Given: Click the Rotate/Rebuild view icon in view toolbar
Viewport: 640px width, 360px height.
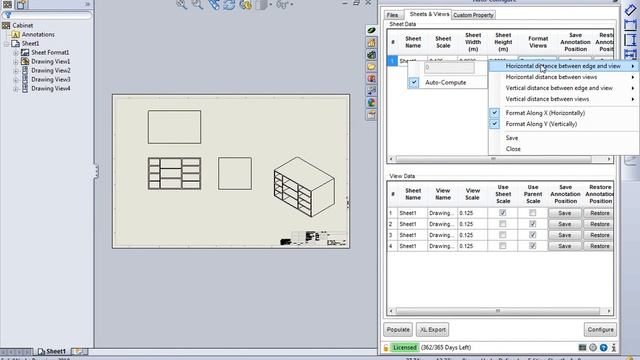Looking at the screenshot, I should [229, 4].
